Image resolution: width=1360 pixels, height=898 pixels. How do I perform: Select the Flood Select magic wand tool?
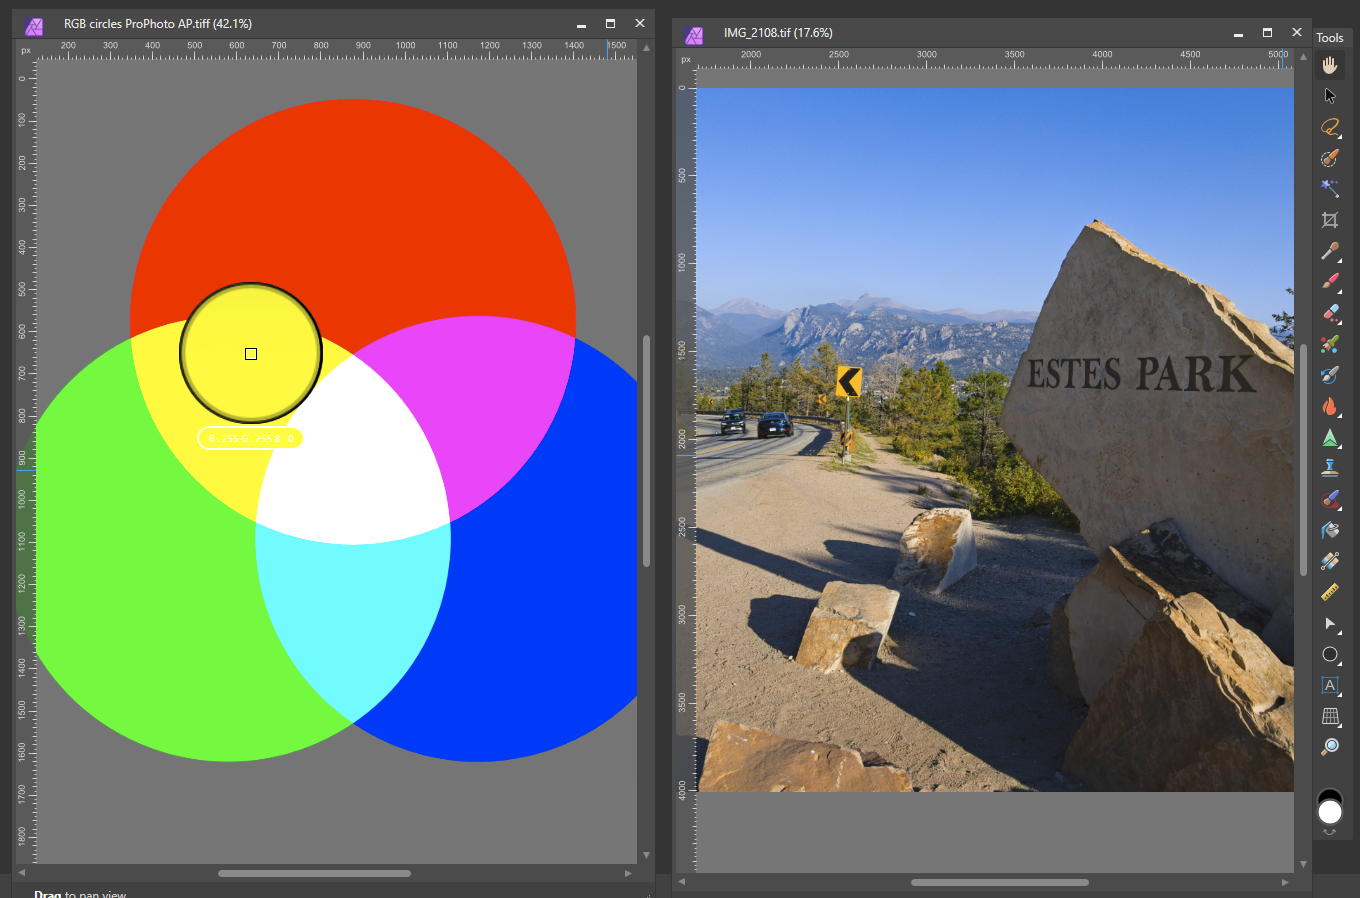1330,189
